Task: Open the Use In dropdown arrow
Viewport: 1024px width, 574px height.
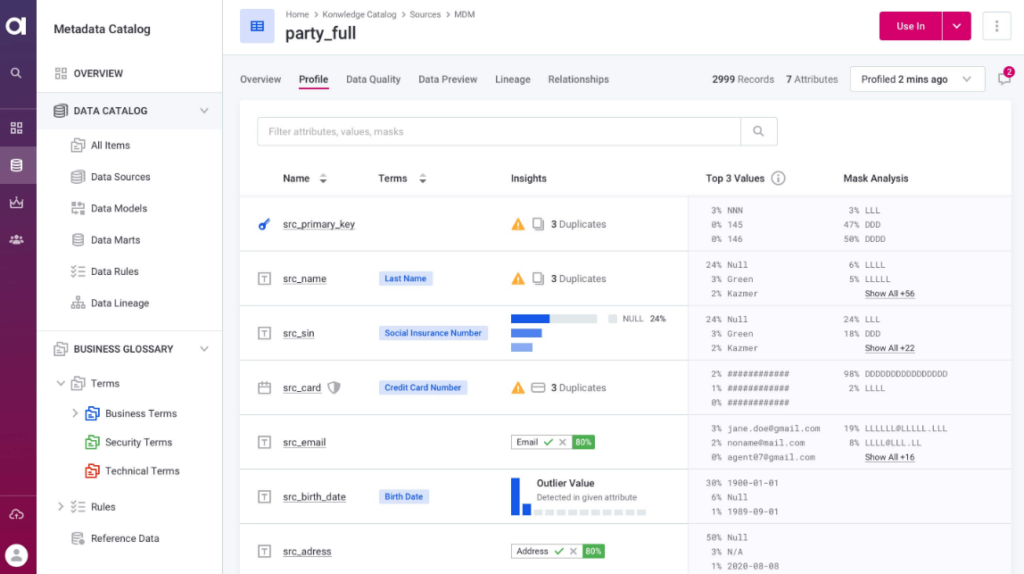Action: [956, 26]
